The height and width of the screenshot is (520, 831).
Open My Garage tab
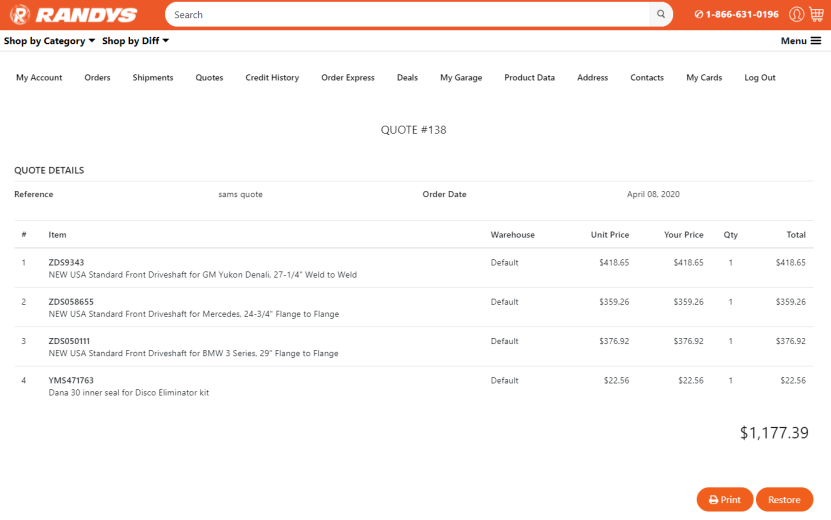click(461, 77)
